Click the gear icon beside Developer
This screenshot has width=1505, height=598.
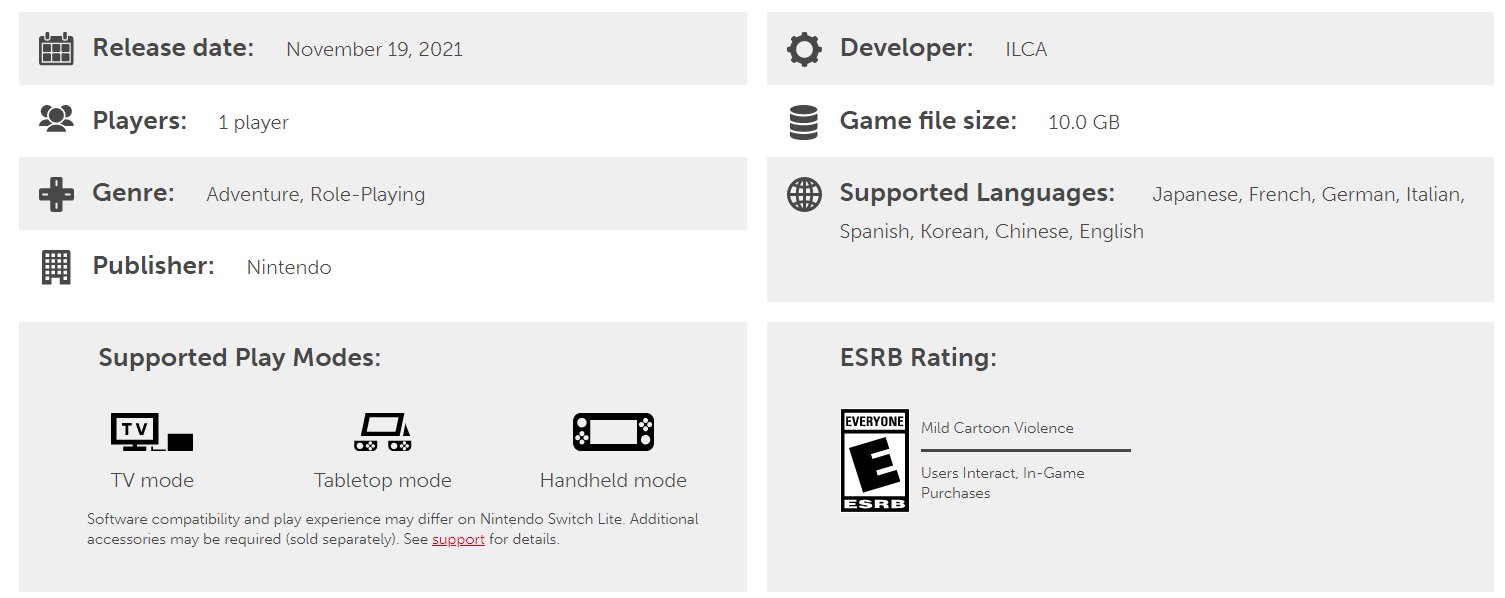pyautogui.click(x=804, y=48)
